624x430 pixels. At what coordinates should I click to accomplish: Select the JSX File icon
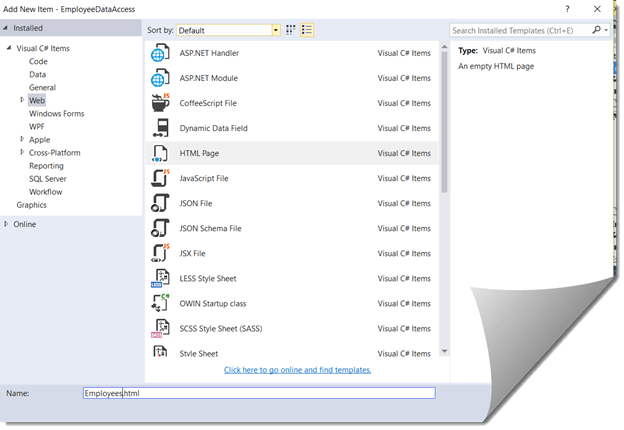(x=160, y=253)
